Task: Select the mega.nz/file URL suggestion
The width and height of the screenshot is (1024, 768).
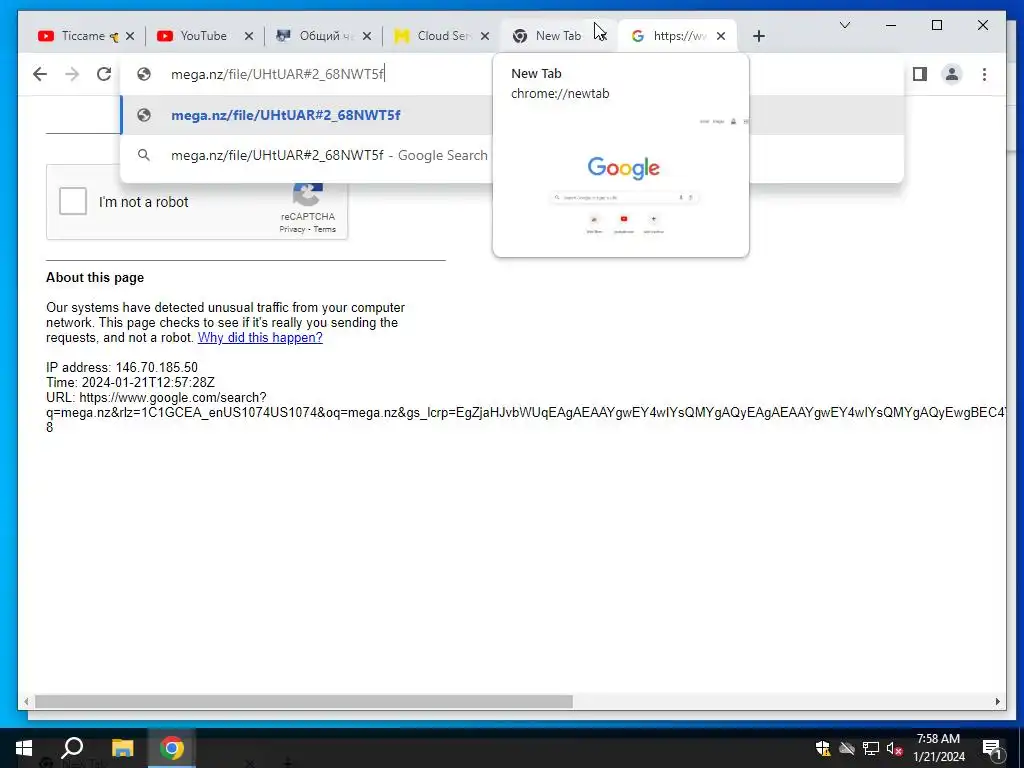Action: click(x=307, y=116)
